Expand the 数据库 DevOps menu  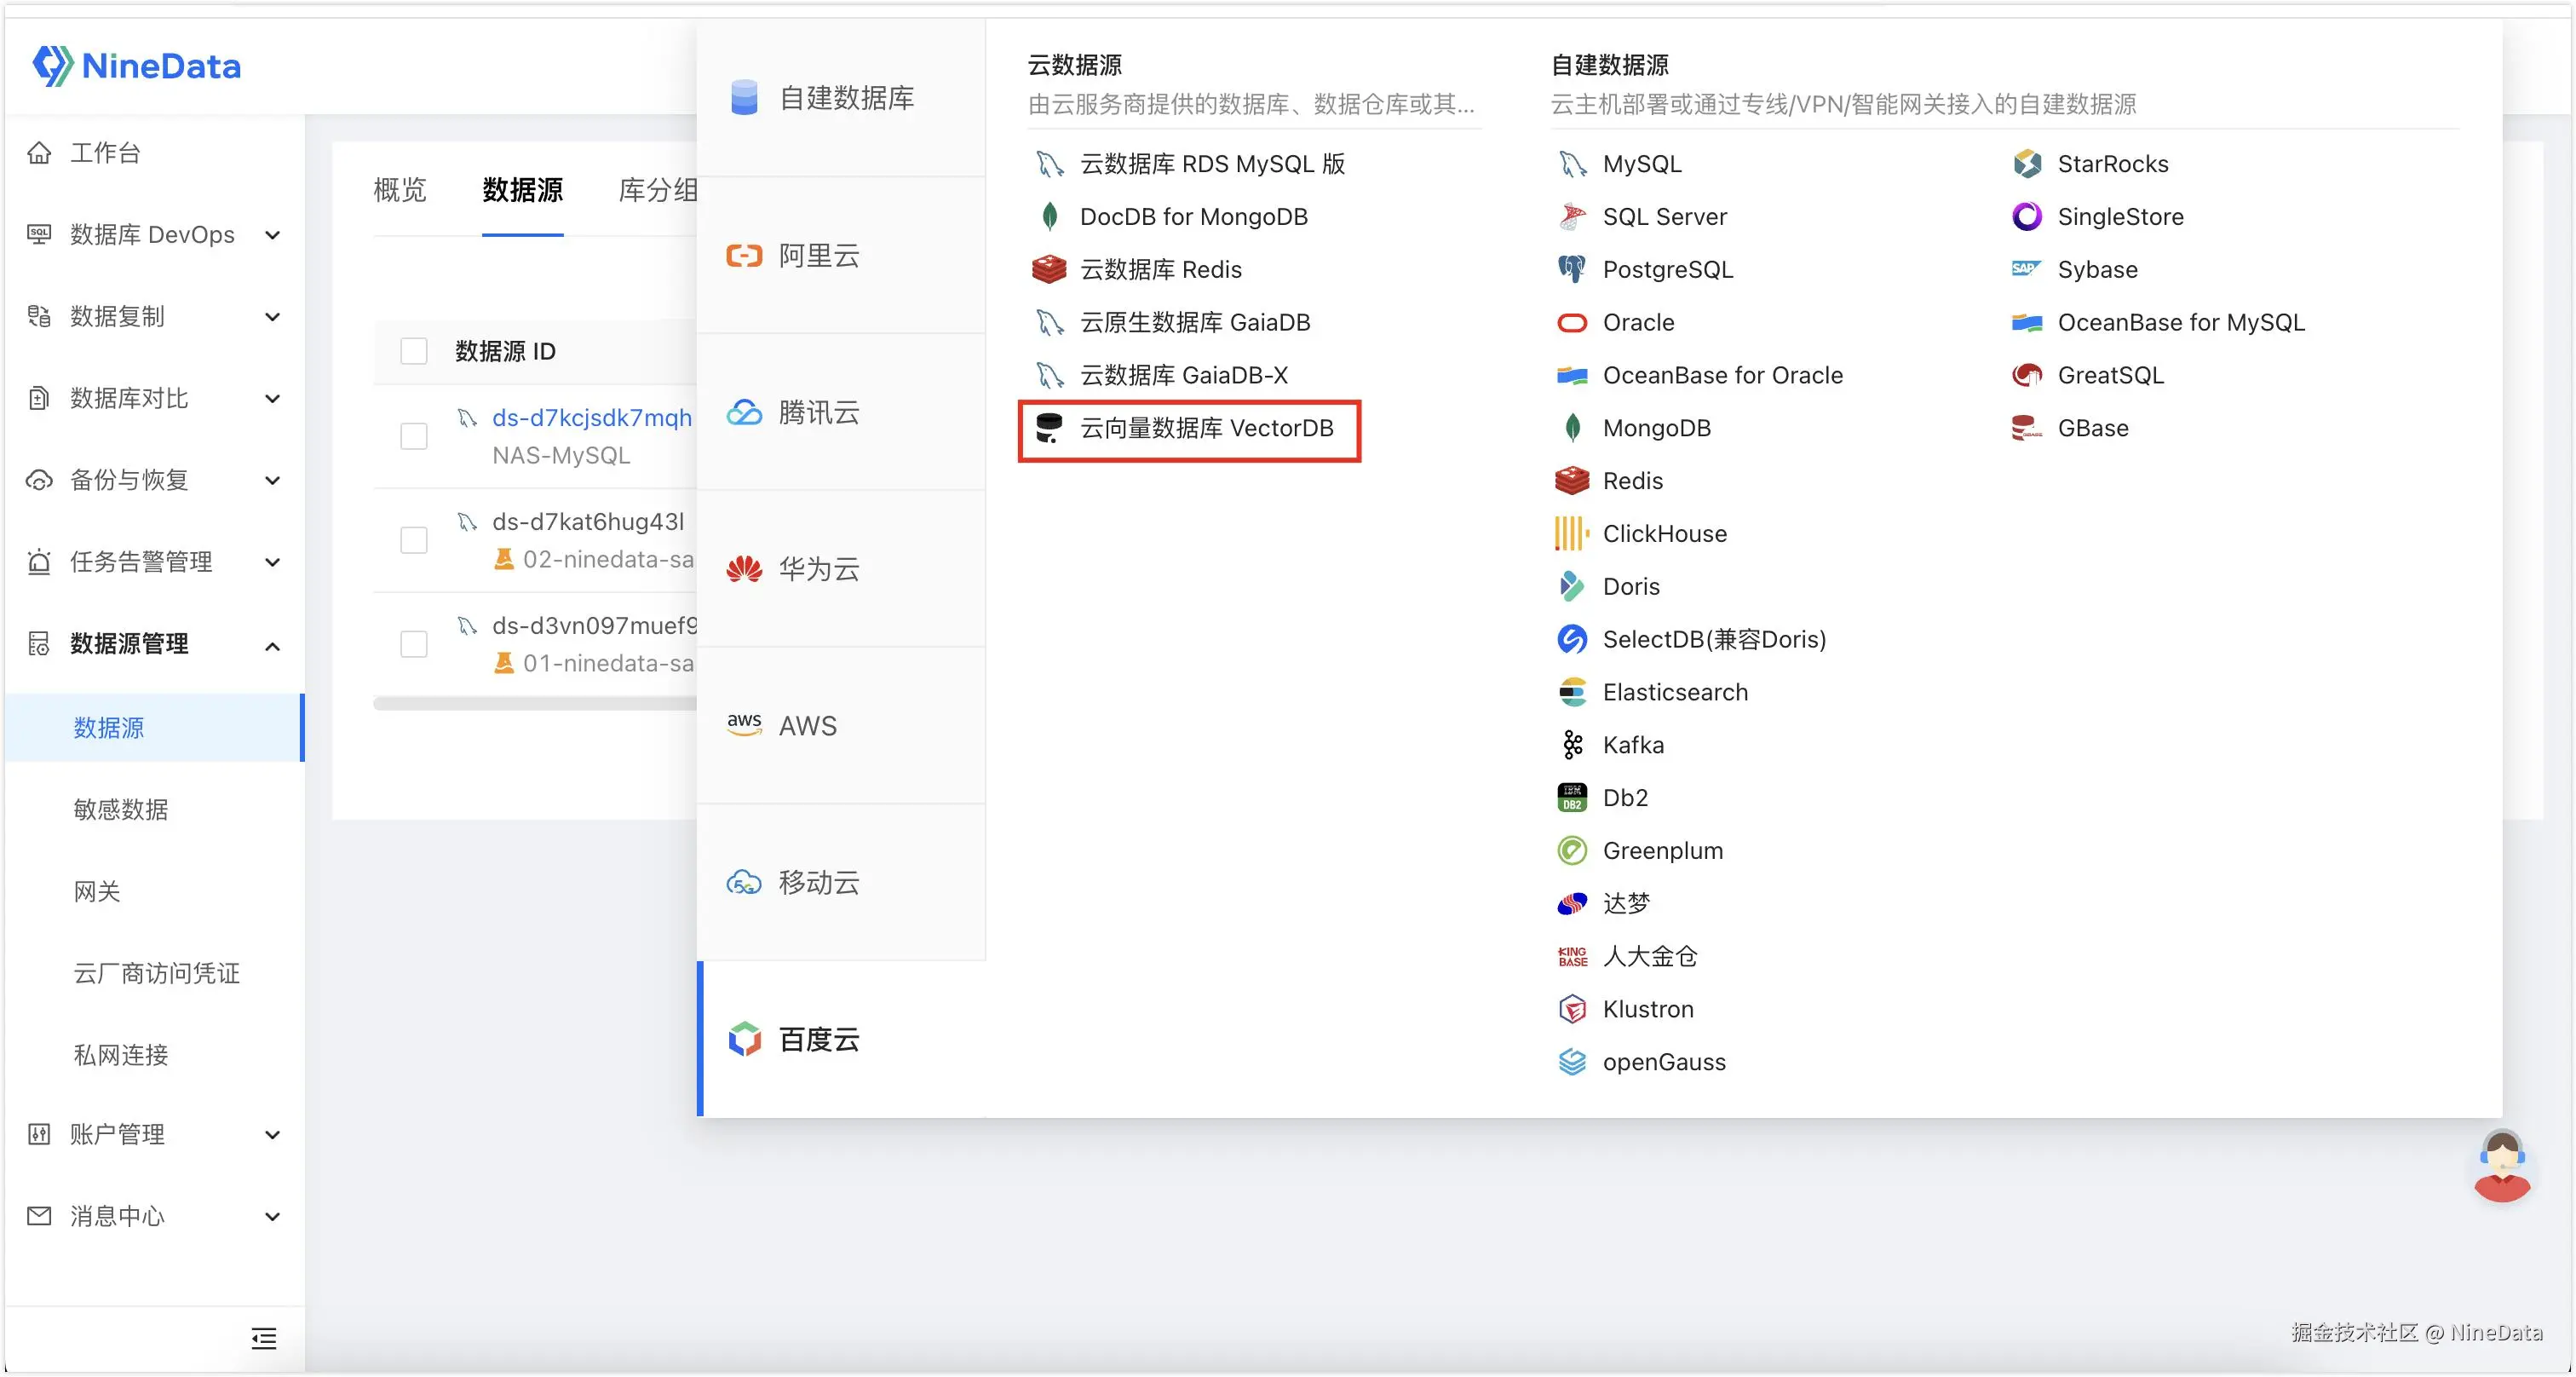click(152, 235)
